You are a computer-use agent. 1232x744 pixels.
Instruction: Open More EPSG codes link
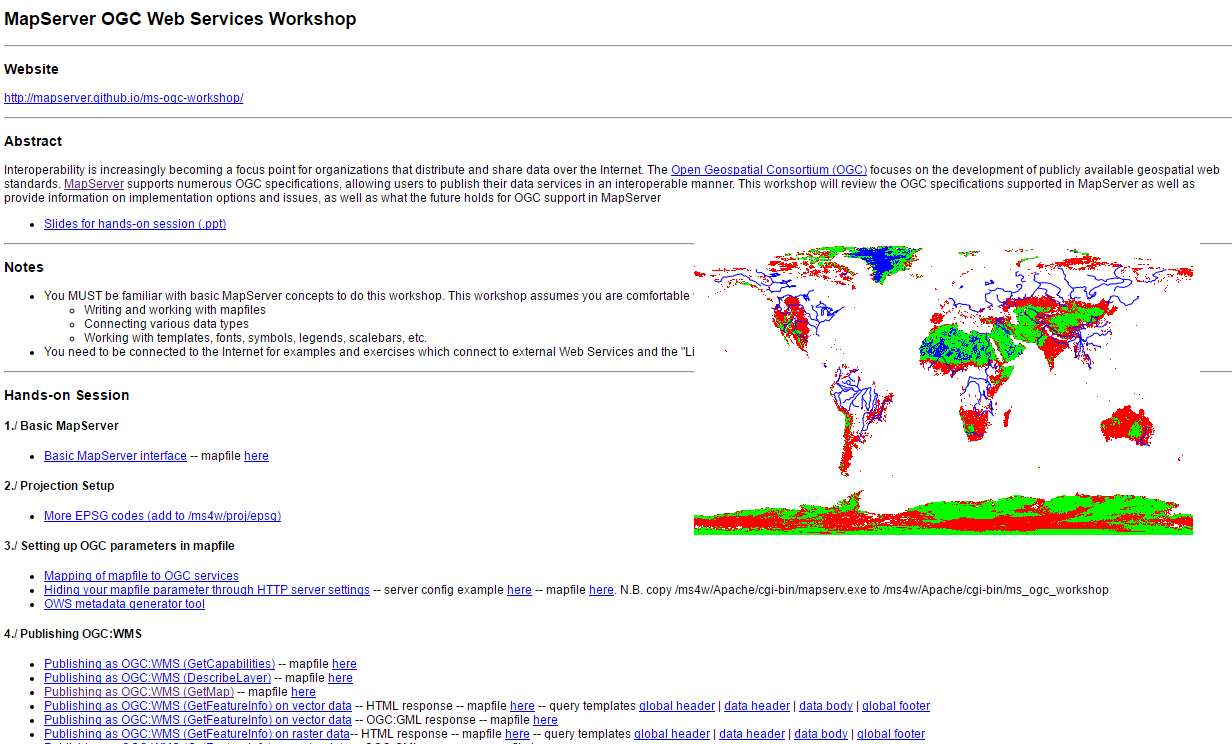click(x=162, y=516)
